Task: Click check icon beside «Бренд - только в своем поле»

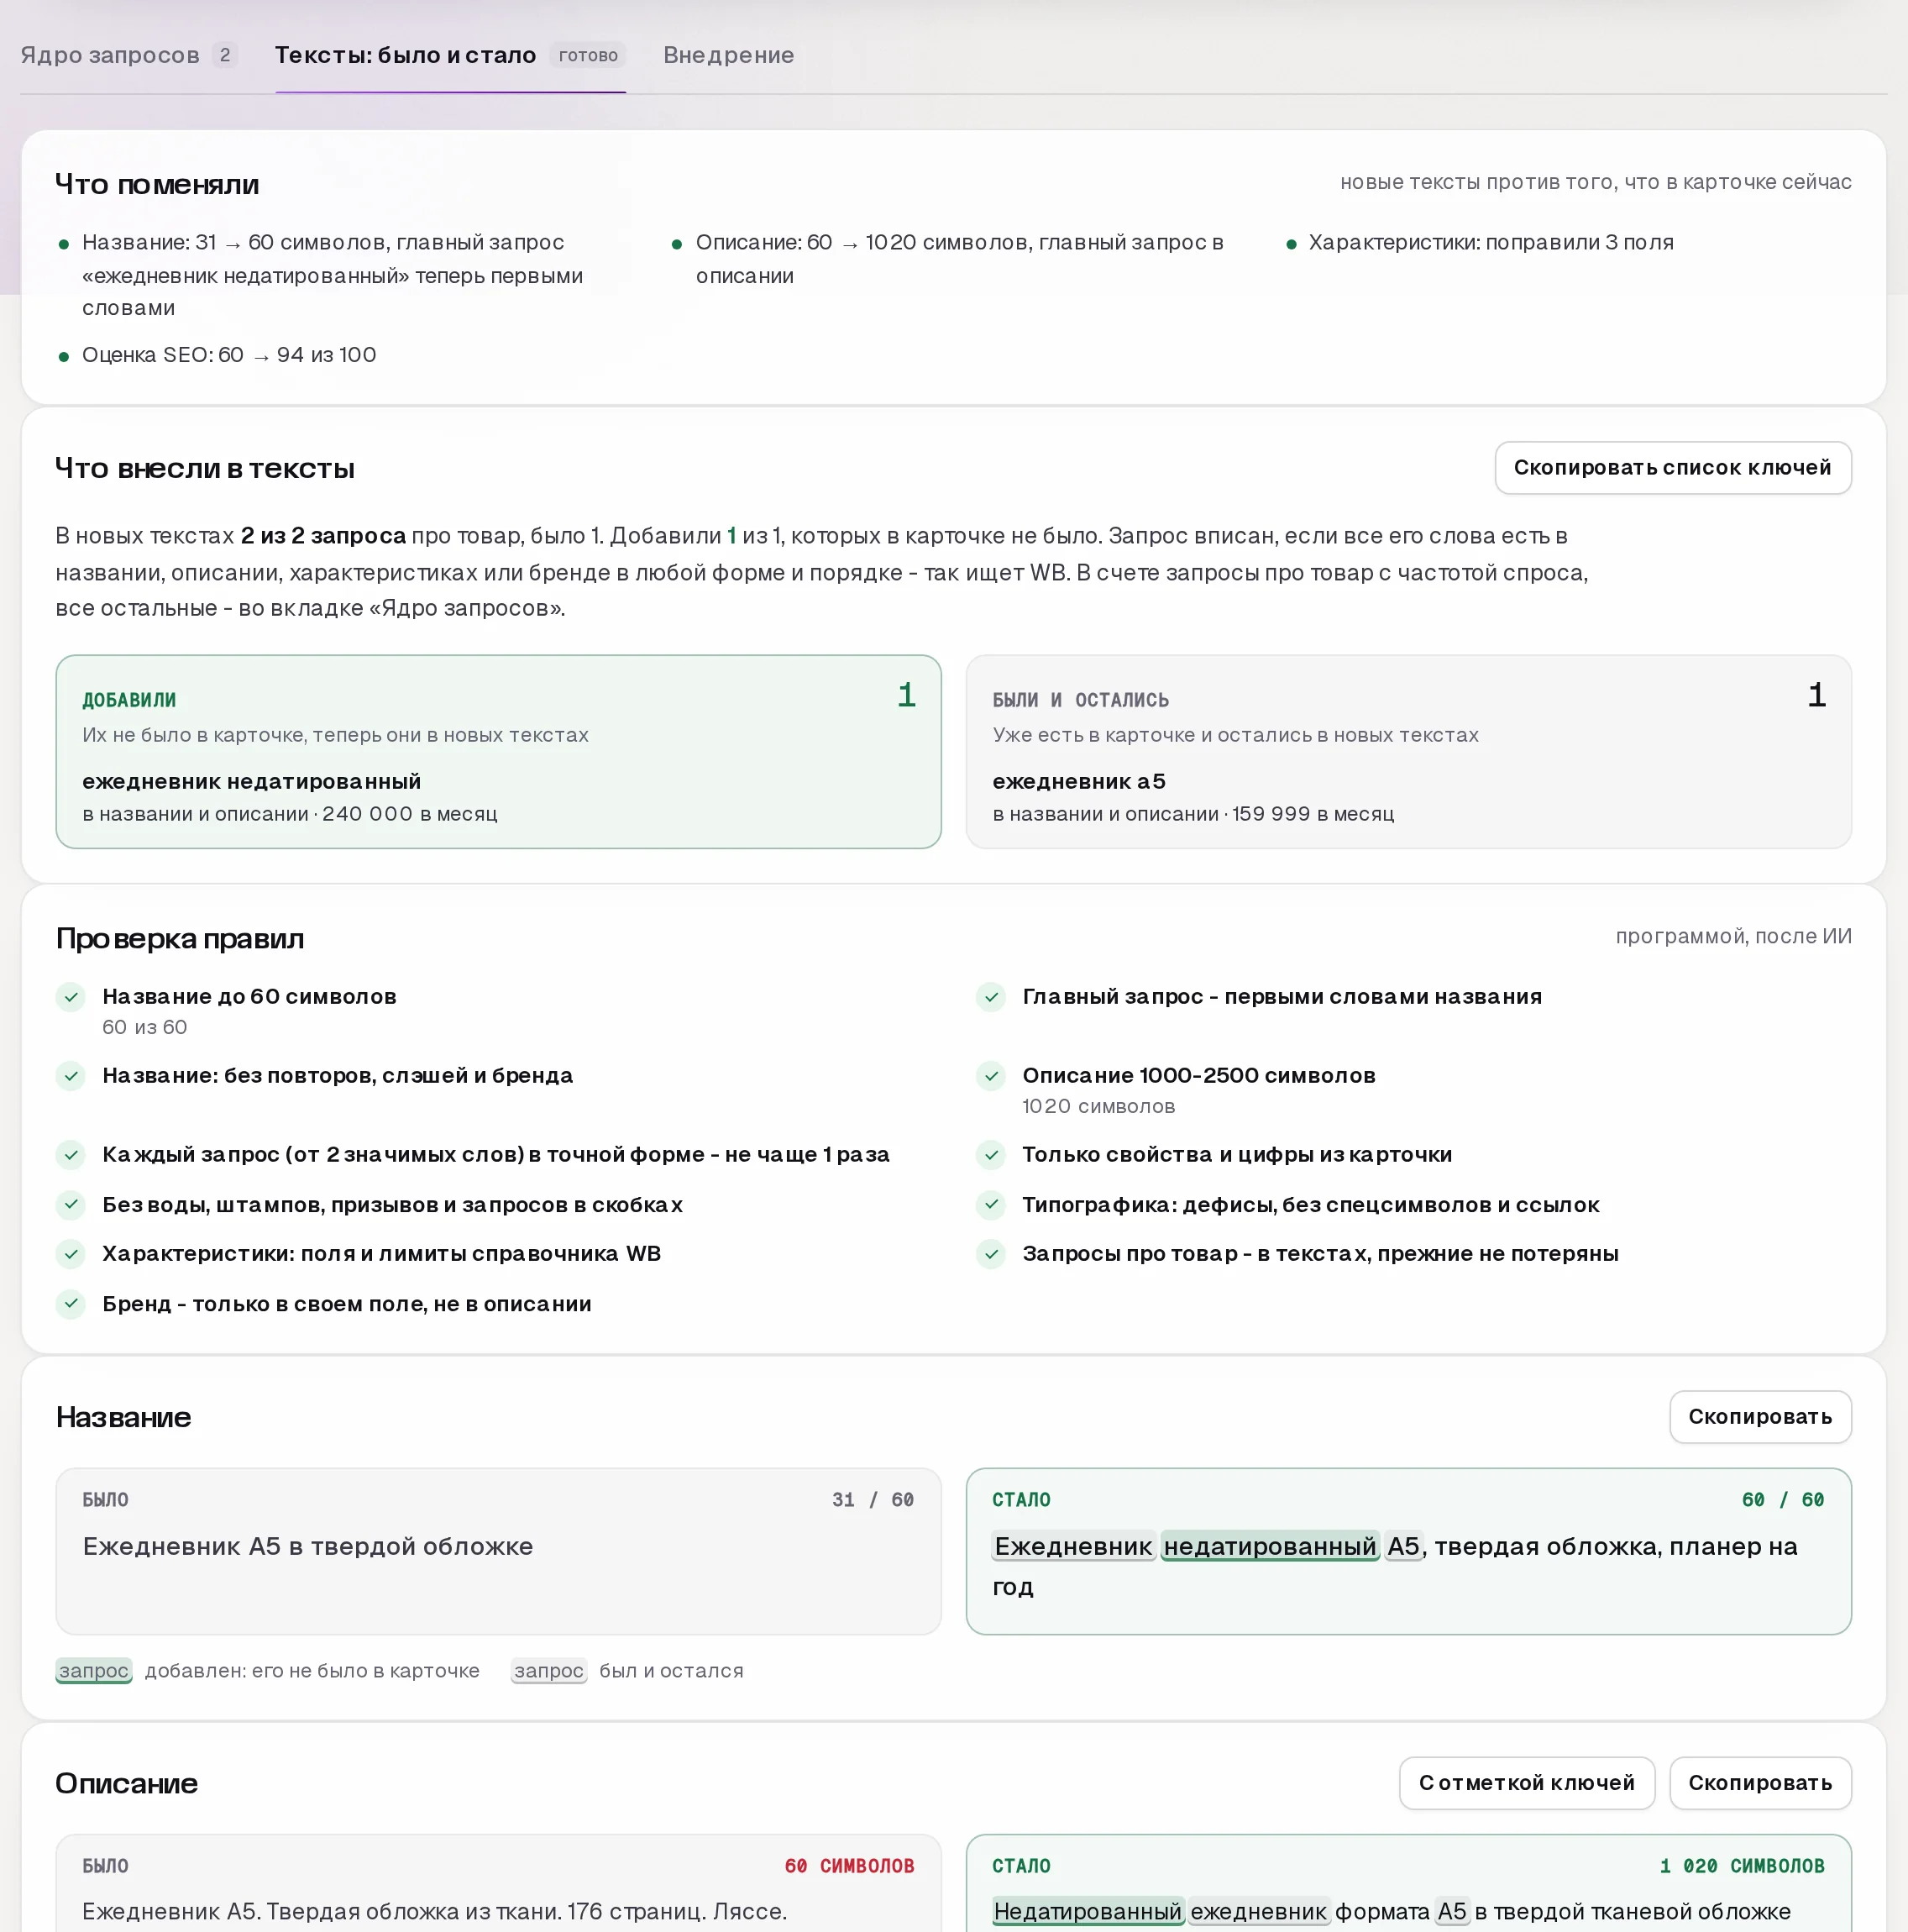Action: 71,1303
